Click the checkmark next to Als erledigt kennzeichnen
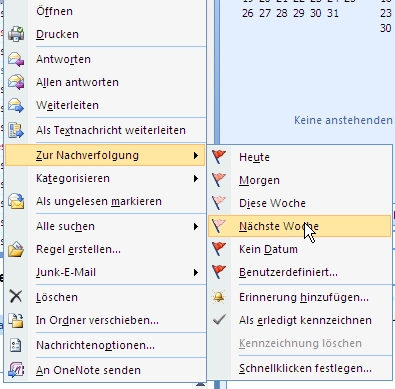 (219, 320)
